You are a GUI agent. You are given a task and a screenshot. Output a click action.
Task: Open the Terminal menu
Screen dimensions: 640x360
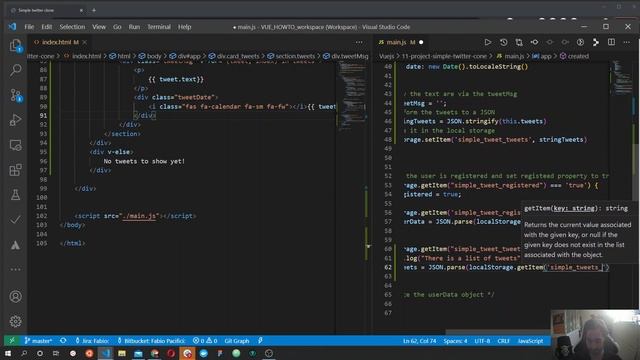[x=159, y=27]
